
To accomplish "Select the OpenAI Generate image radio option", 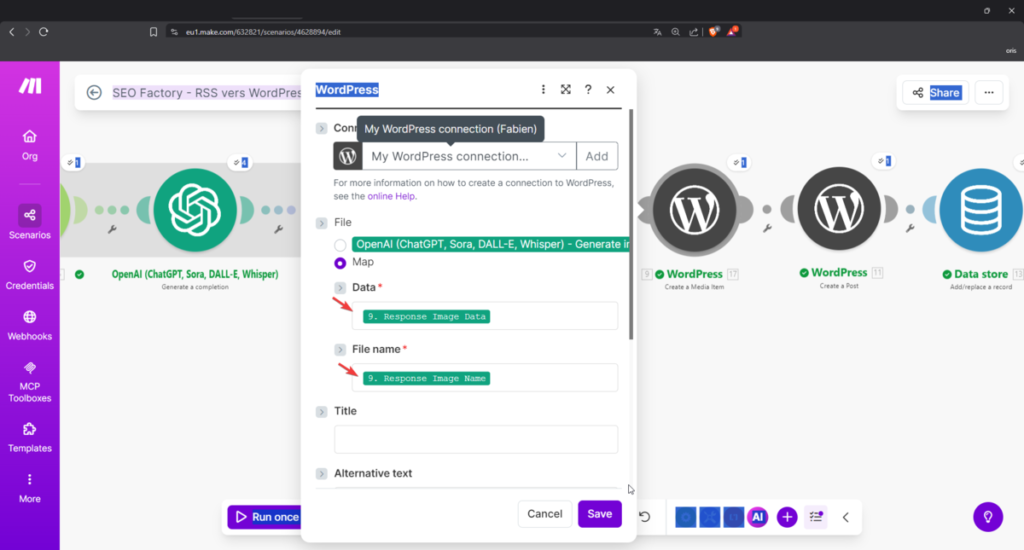I will [341, 245].
